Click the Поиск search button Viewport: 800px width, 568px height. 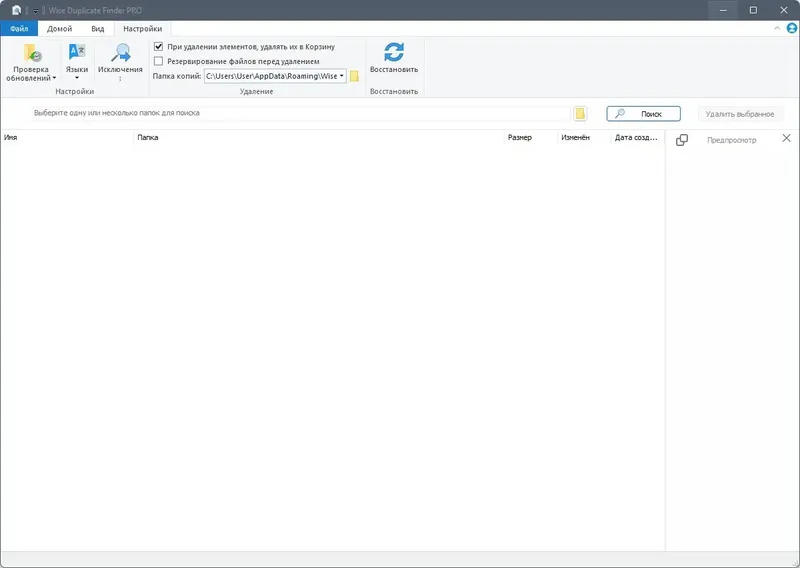(x=643, y=114)
